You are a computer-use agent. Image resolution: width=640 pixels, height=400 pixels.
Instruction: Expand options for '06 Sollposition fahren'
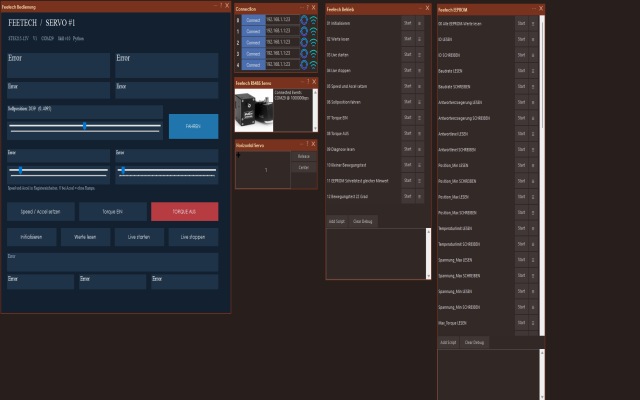click(419, 102)
